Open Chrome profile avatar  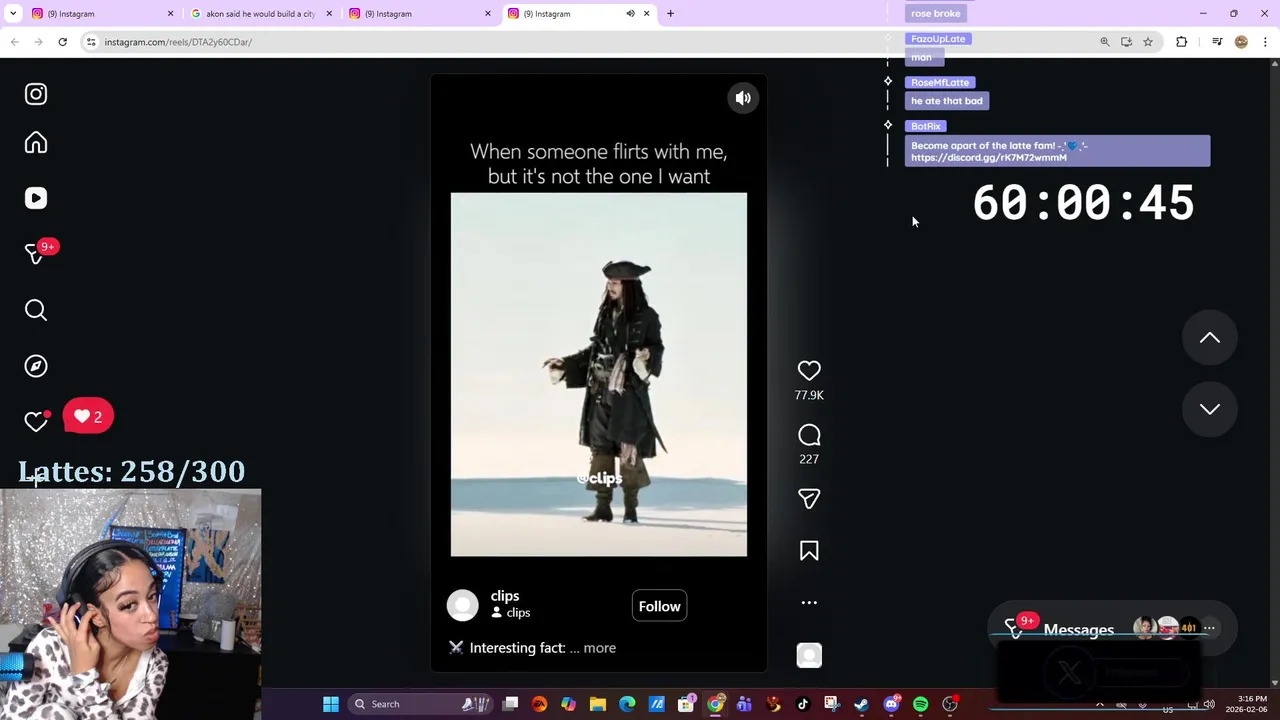(1241, 42)
